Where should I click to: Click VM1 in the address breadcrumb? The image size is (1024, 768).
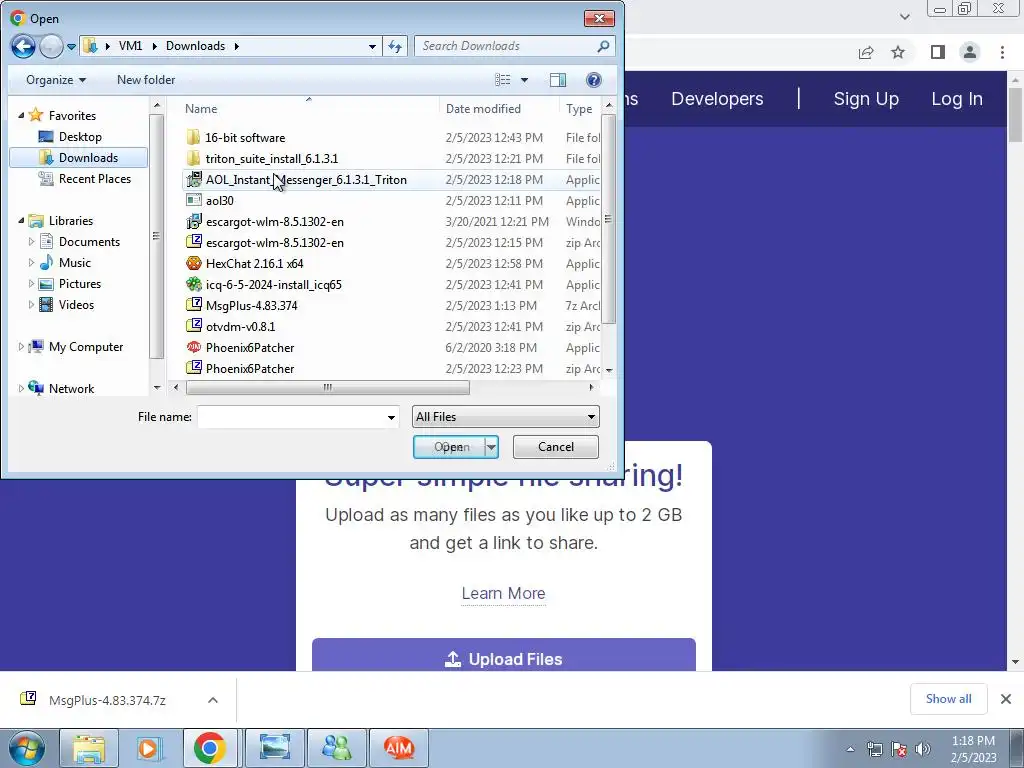click(x=131, y=46)
